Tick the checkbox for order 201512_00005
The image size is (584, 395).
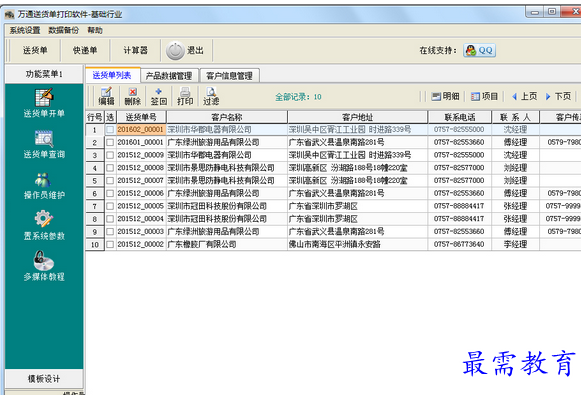pos(110,206)
